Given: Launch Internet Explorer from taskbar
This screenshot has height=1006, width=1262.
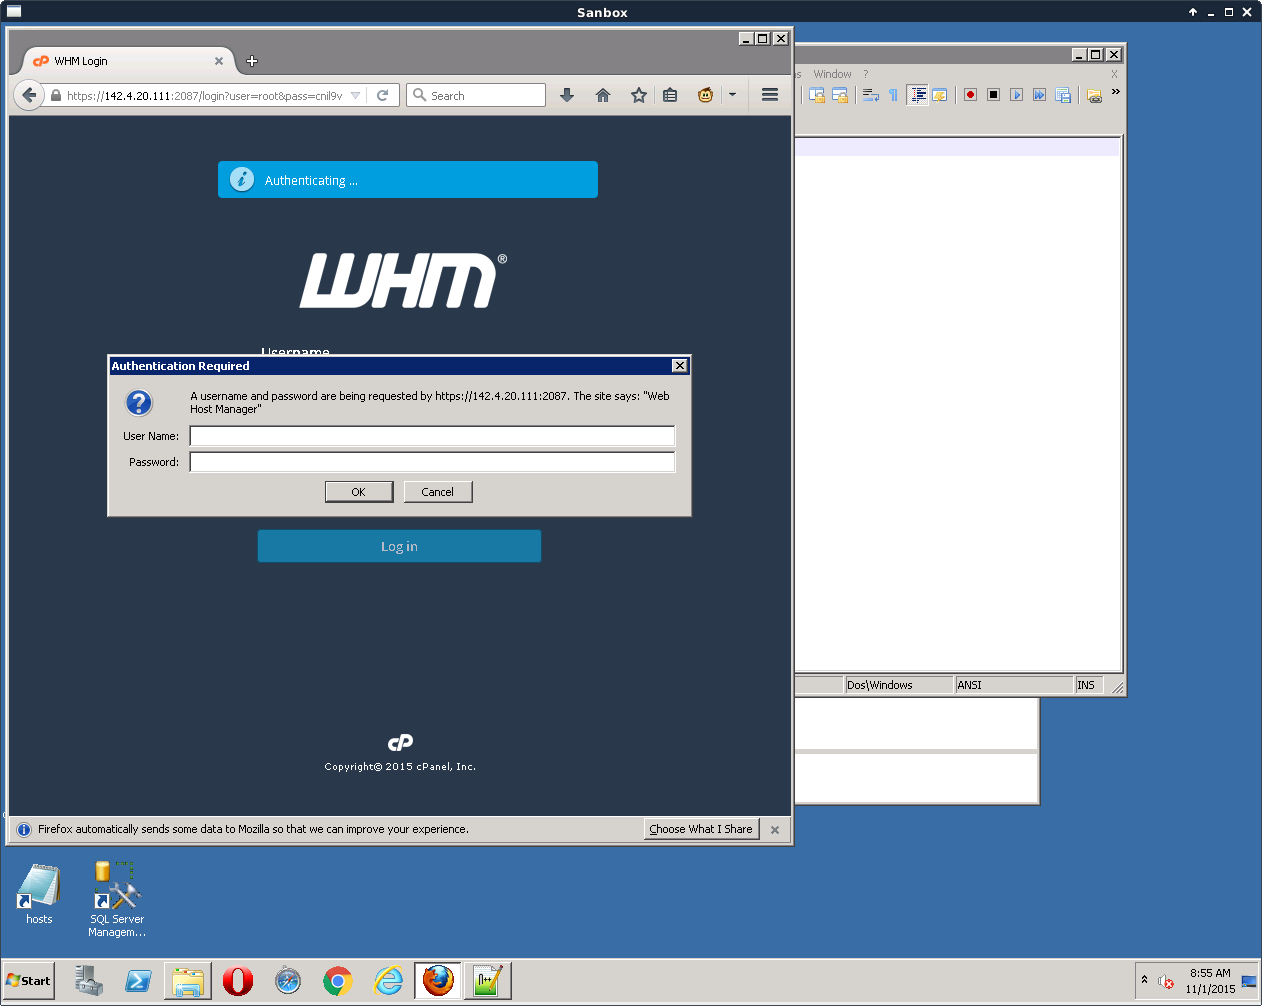Looking at the screenshot, I should (388, 981).
